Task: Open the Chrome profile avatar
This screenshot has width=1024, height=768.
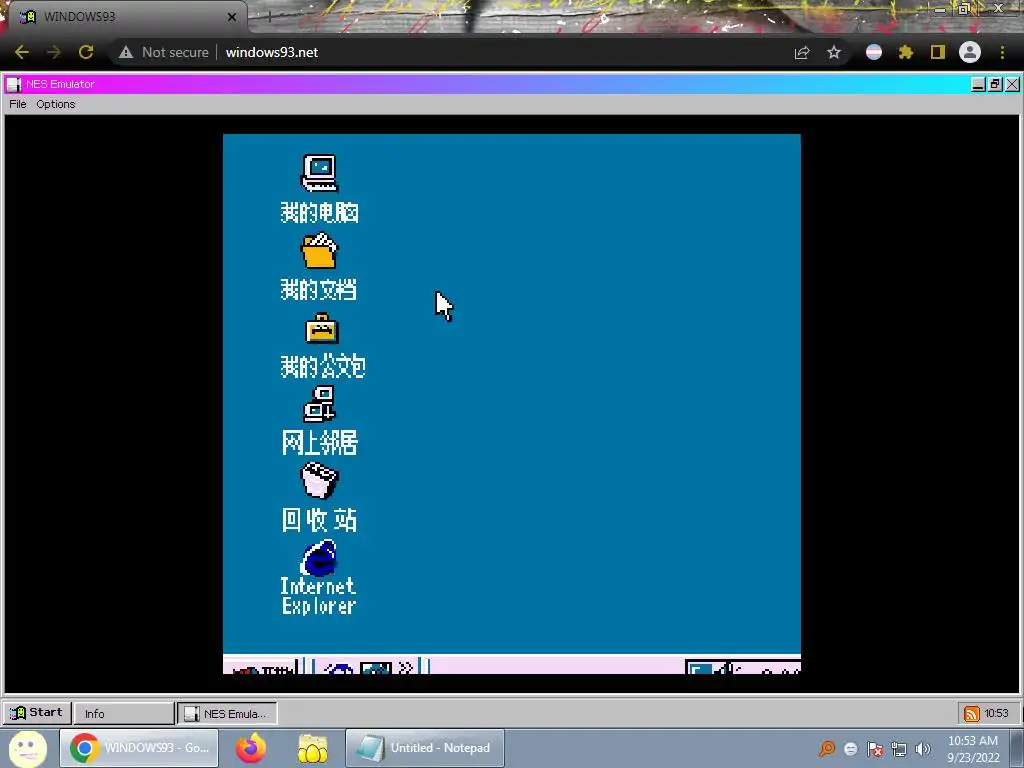Action: pyautogui.click(x=970, y=52)
